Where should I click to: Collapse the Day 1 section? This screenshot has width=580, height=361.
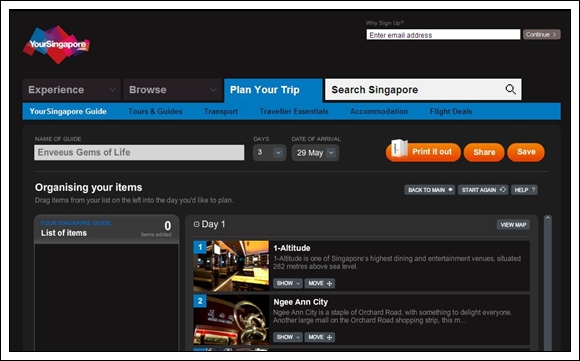196,224
